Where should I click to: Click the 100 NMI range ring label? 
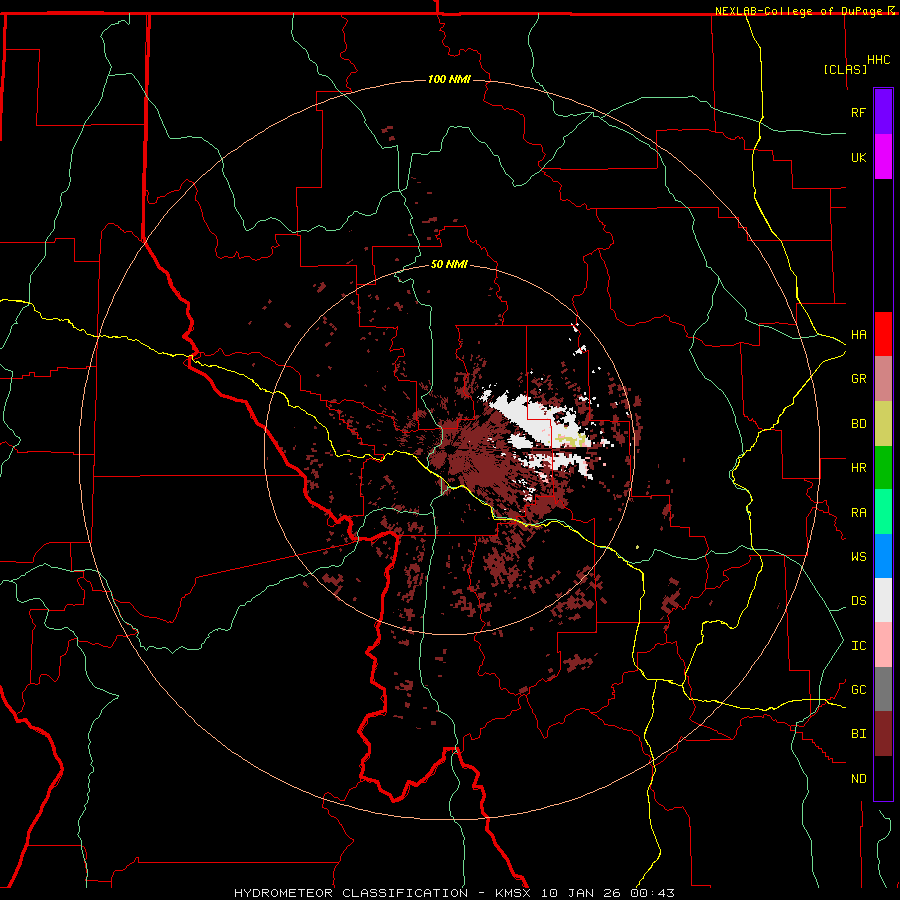(x=449, y=79)
